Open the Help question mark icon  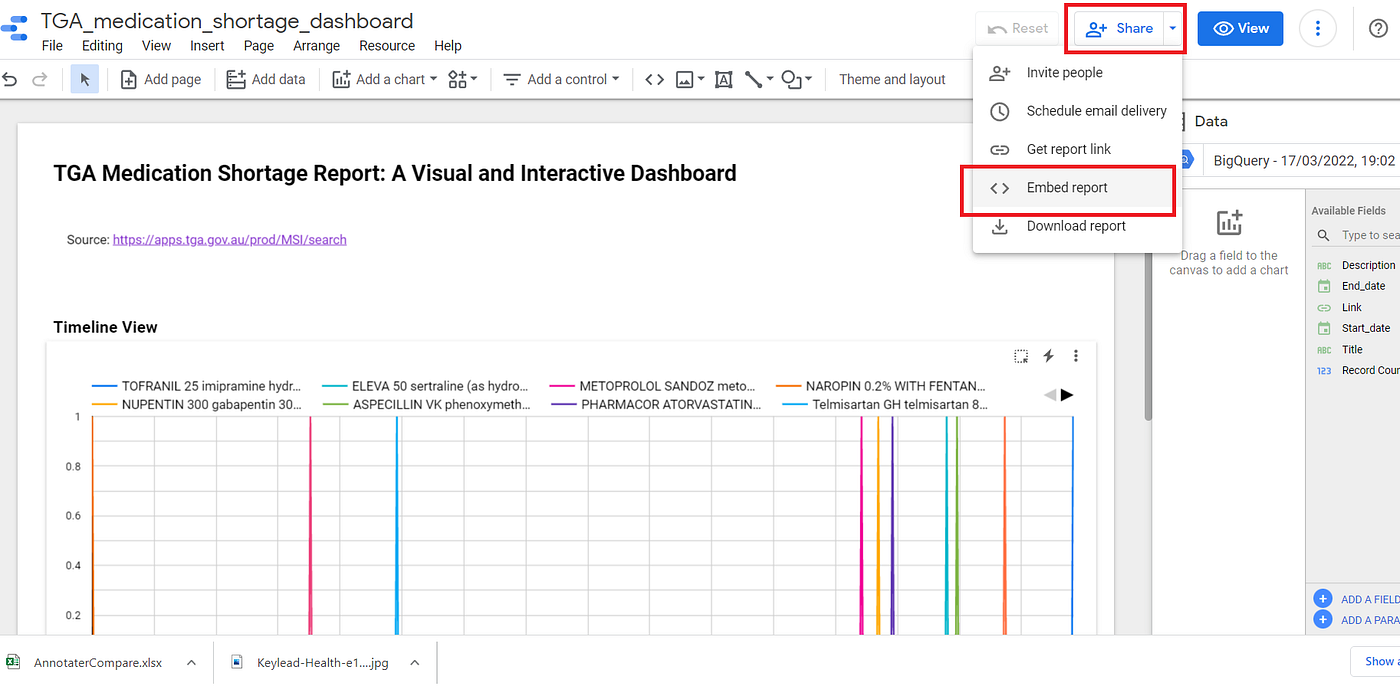pyautogui.click(x=1378, y=28)
